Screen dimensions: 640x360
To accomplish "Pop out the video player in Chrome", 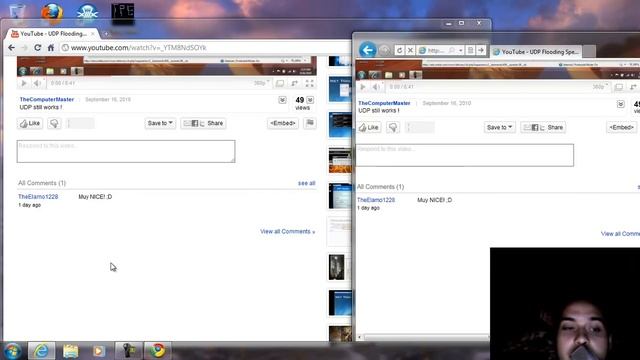I will click(294, 83).
